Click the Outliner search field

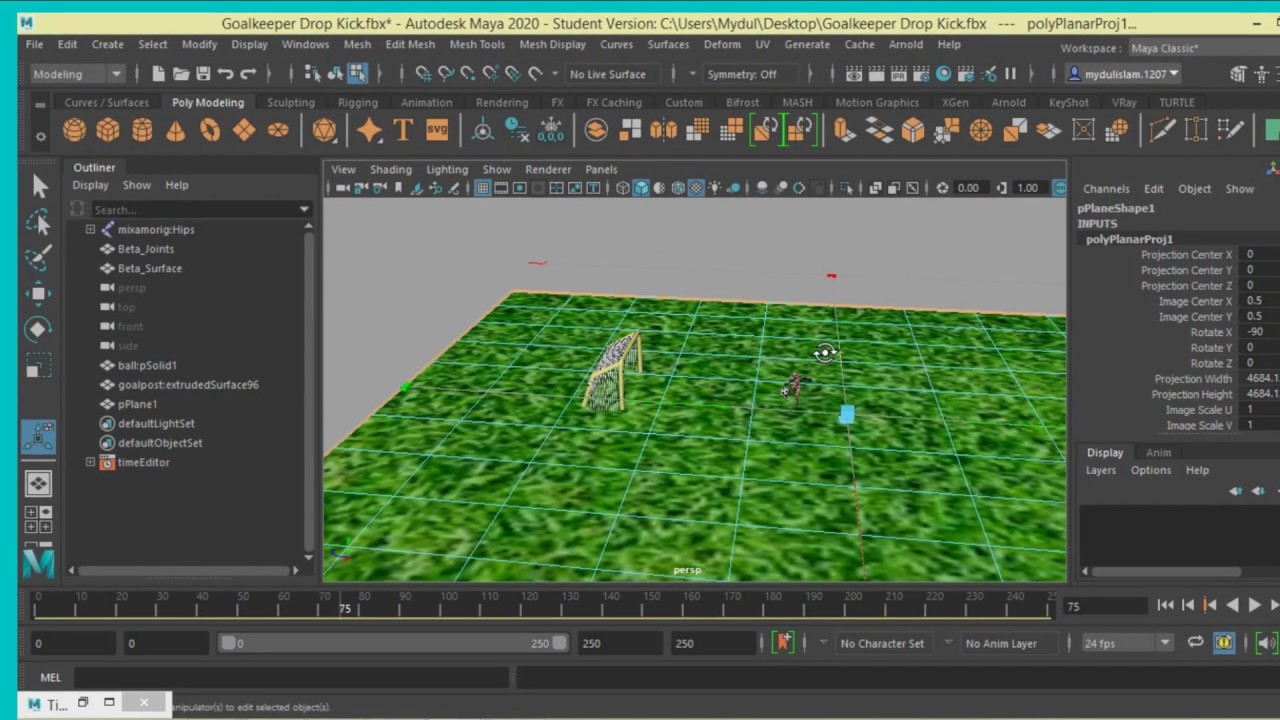(x=201, y=210)
